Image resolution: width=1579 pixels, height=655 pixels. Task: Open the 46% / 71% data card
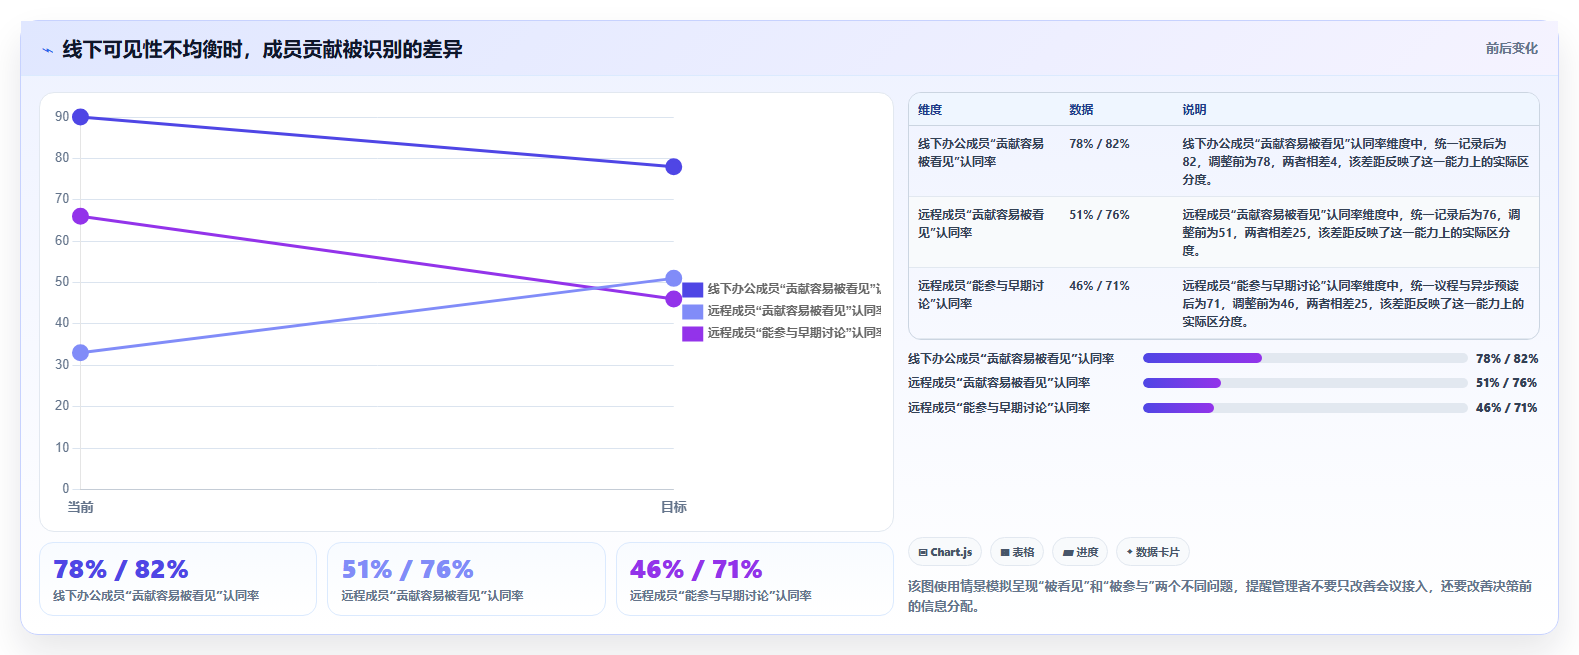click(x=755, y=579)
